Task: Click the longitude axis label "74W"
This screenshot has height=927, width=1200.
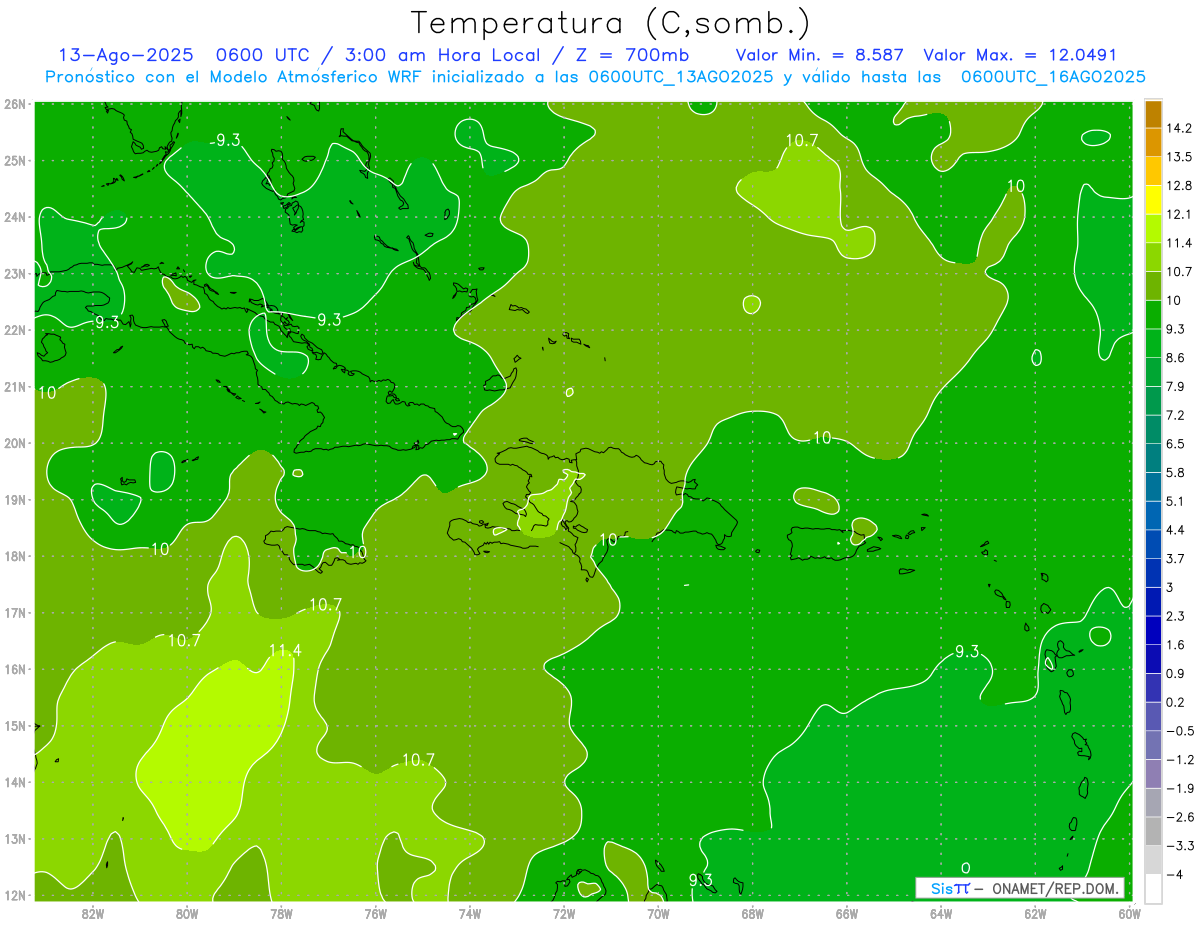Action: tap(470, 913)
